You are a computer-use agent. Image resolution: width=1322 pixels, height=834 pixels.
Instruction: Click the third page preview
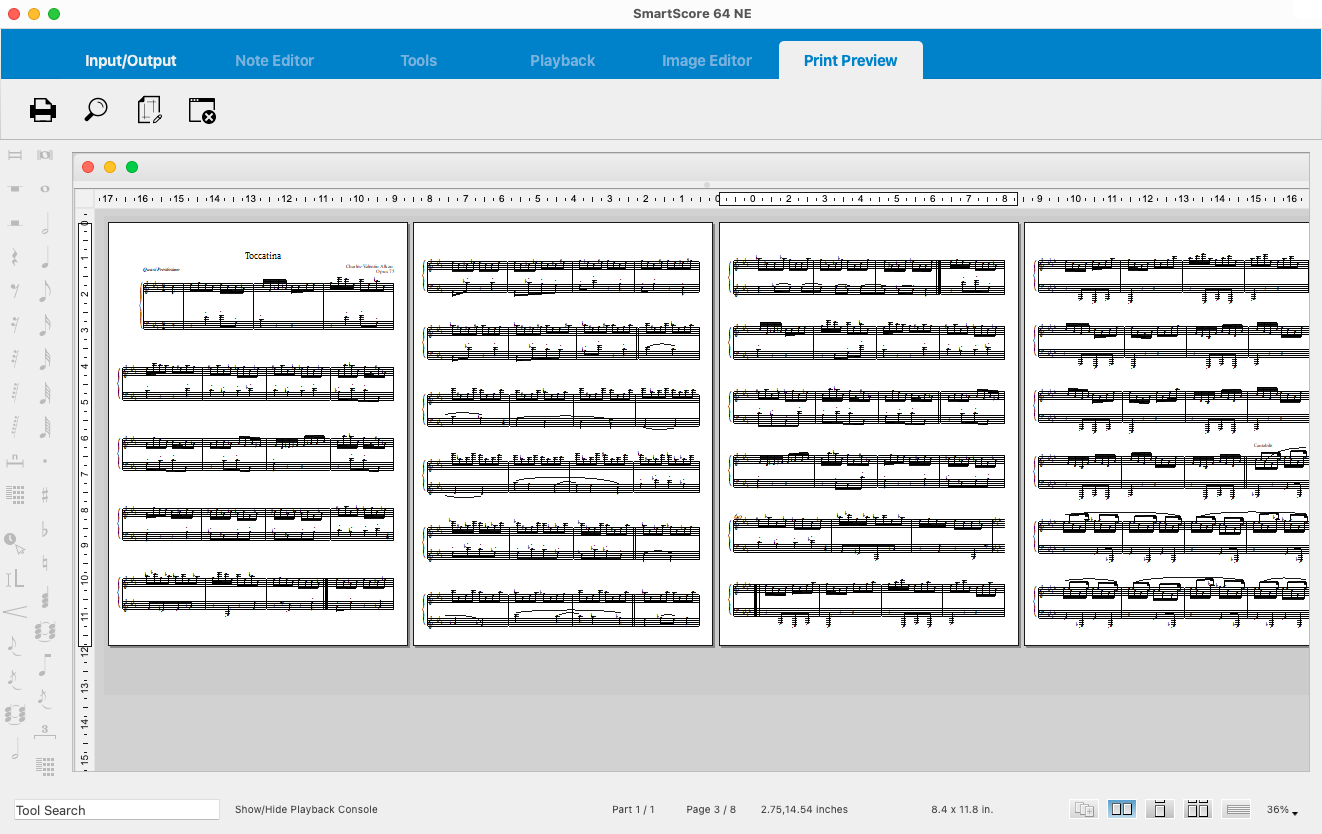[869, 434]
